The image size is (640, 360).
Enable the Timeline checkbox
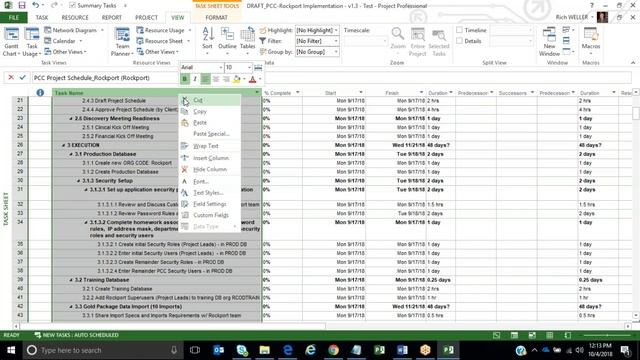pos(460,30)
